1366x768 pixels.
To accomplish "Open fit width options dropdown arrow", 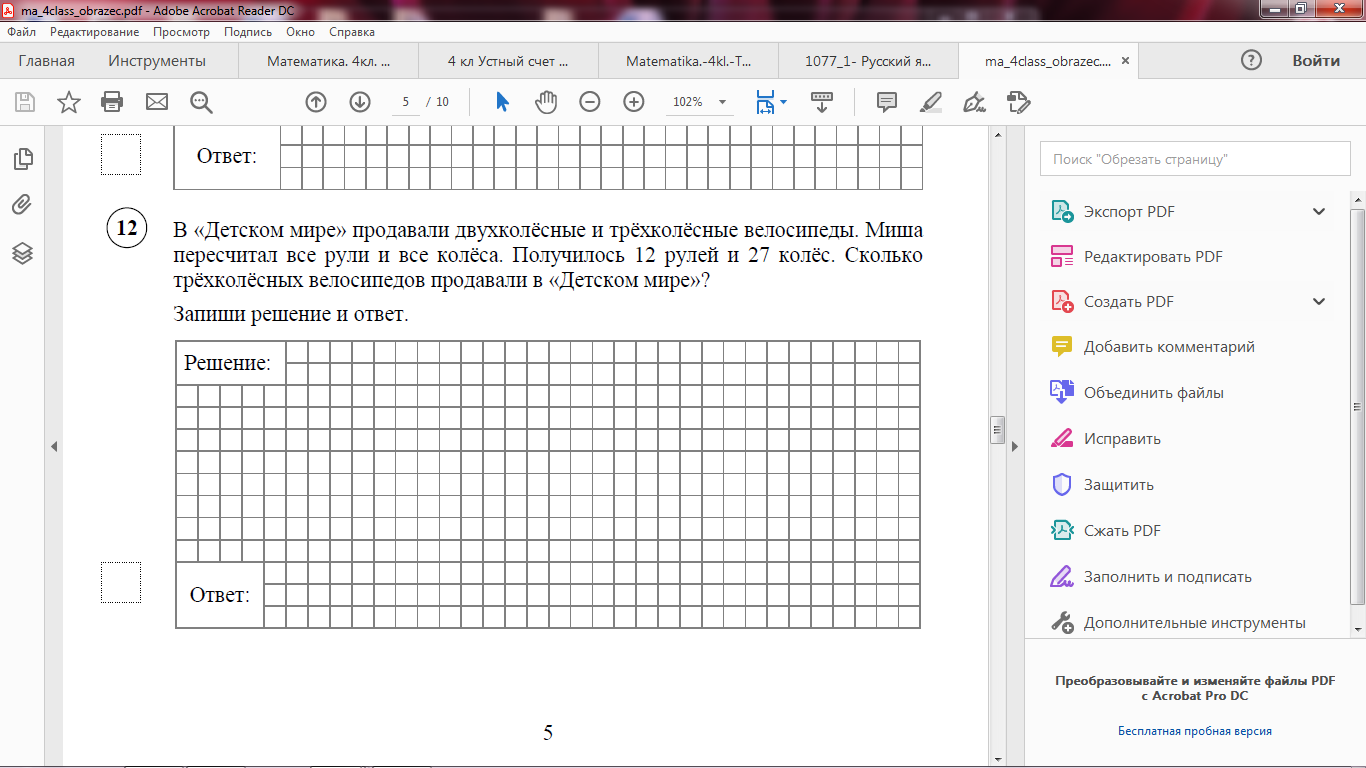I will point(784,101).
